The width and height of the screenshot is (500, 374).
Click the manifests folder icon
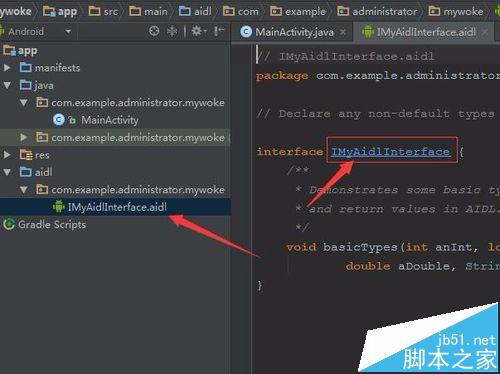[x=26, y=68]
